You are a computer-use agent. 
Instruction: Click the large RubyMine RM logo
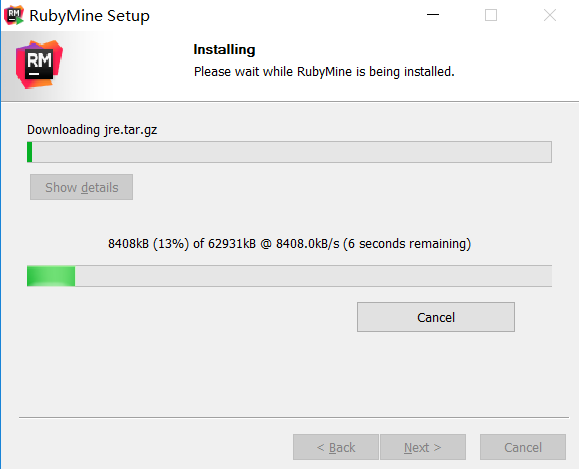(x=39, y=64)
